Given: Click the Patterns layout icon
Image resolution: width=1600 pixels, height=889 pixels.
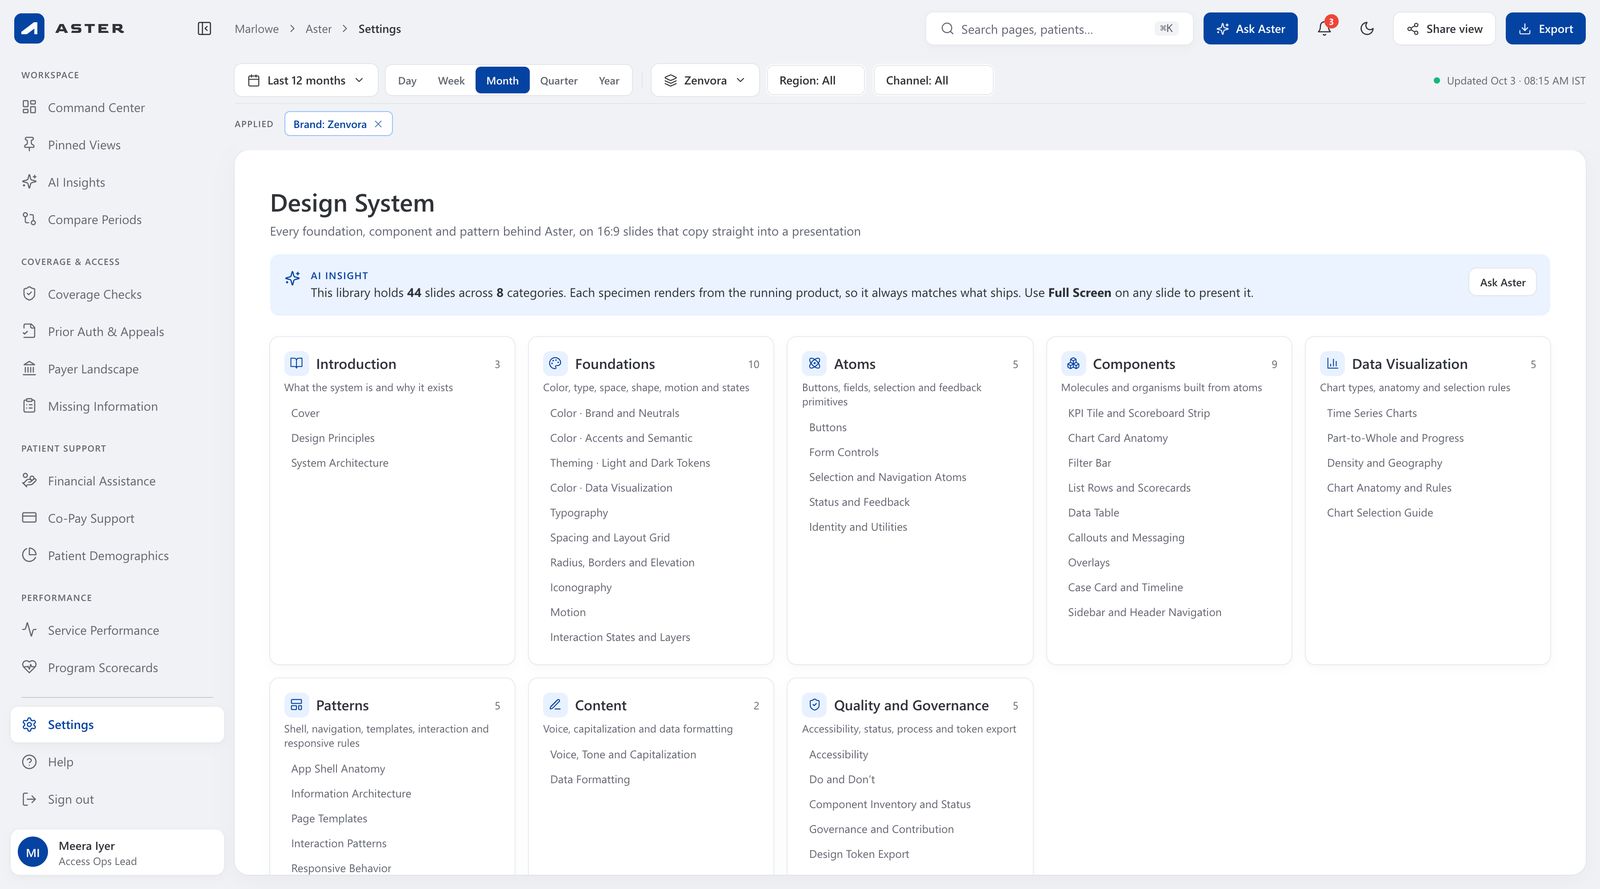Looking at the screenshot, I should click(296, 705).
